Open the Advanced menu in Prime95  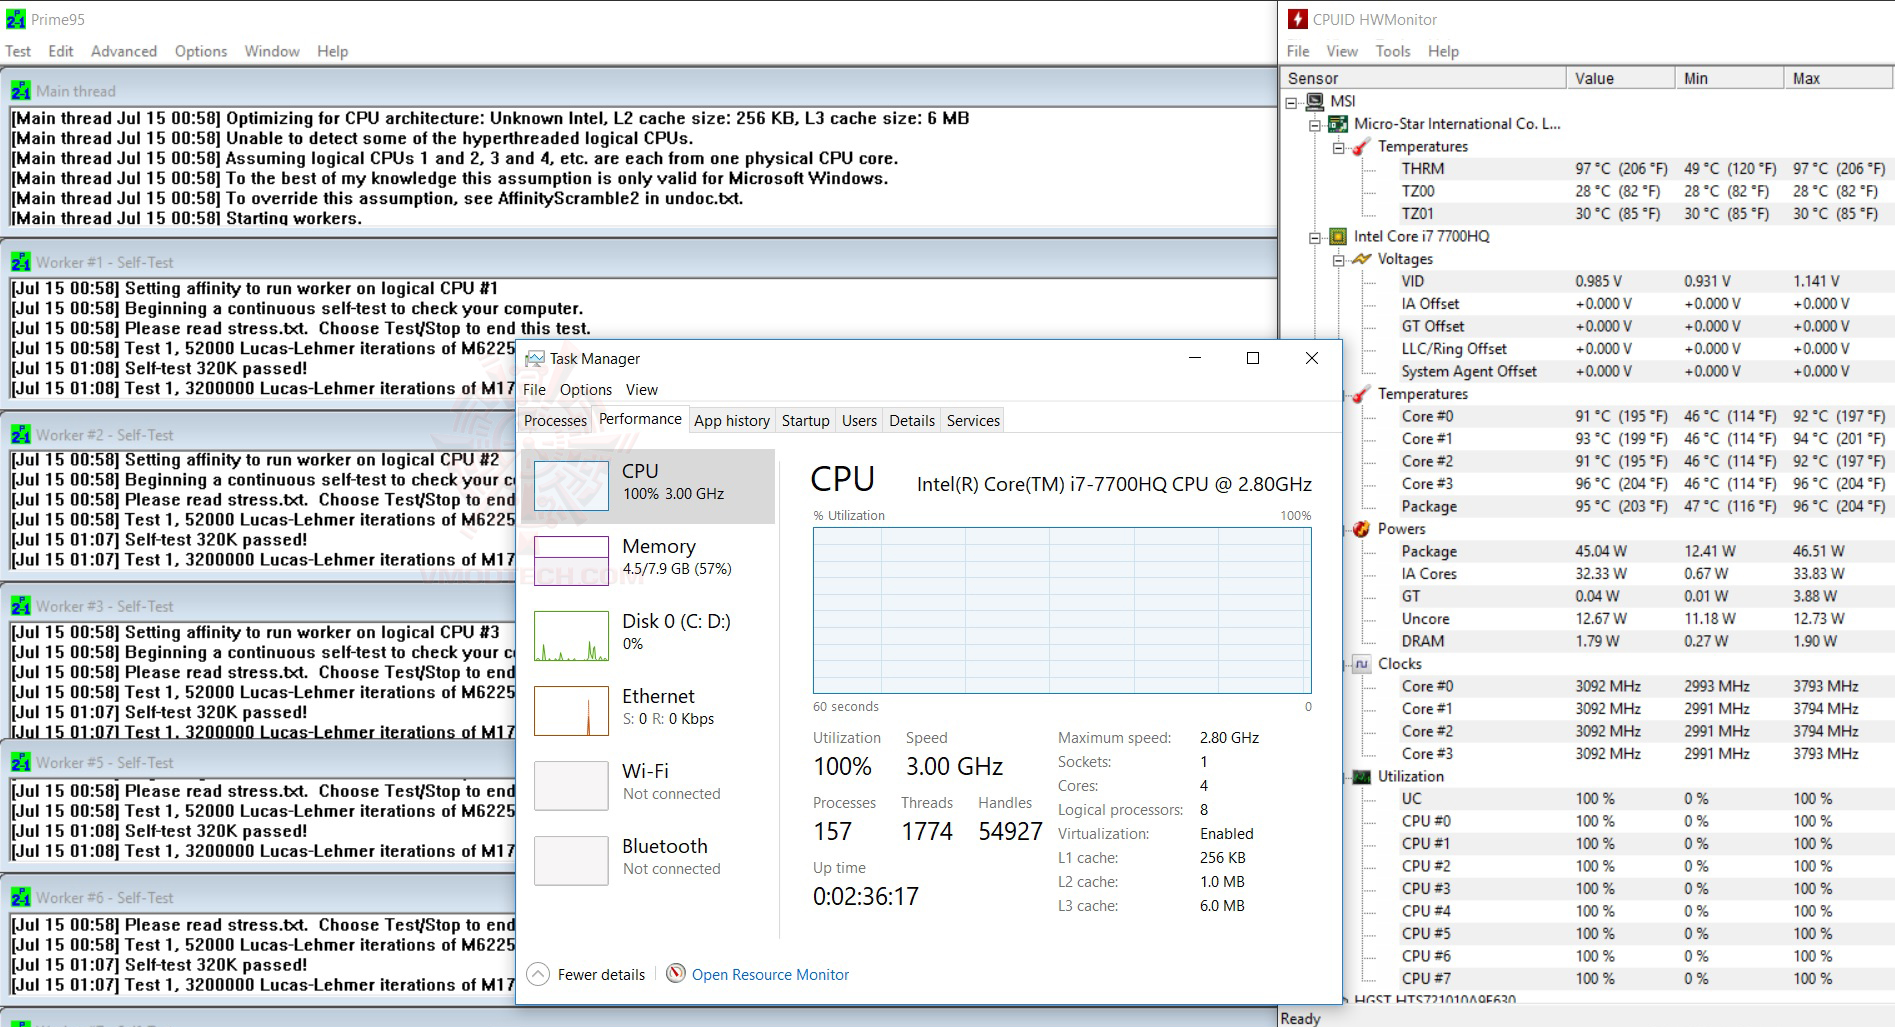124,51
